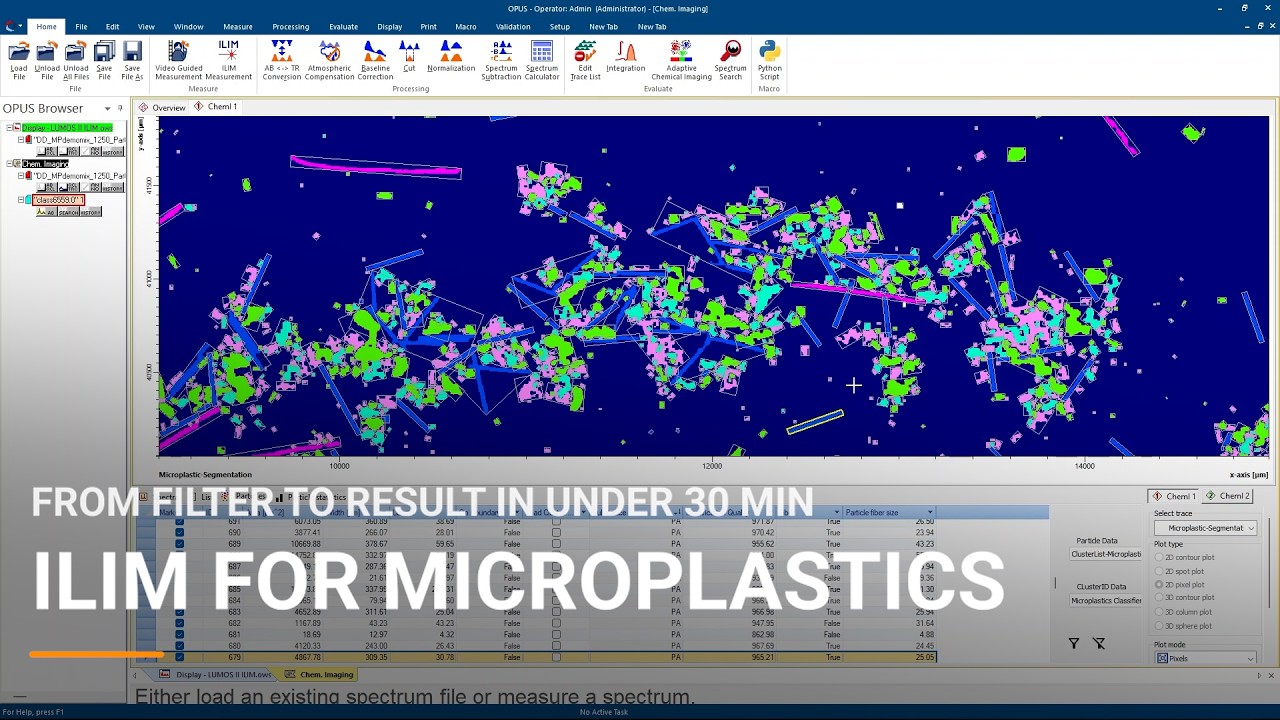The width and height of the screenshot is (1280, 720).
Task: Open the Plot mode Pixels dropdown
Action: pos(1205,658)
